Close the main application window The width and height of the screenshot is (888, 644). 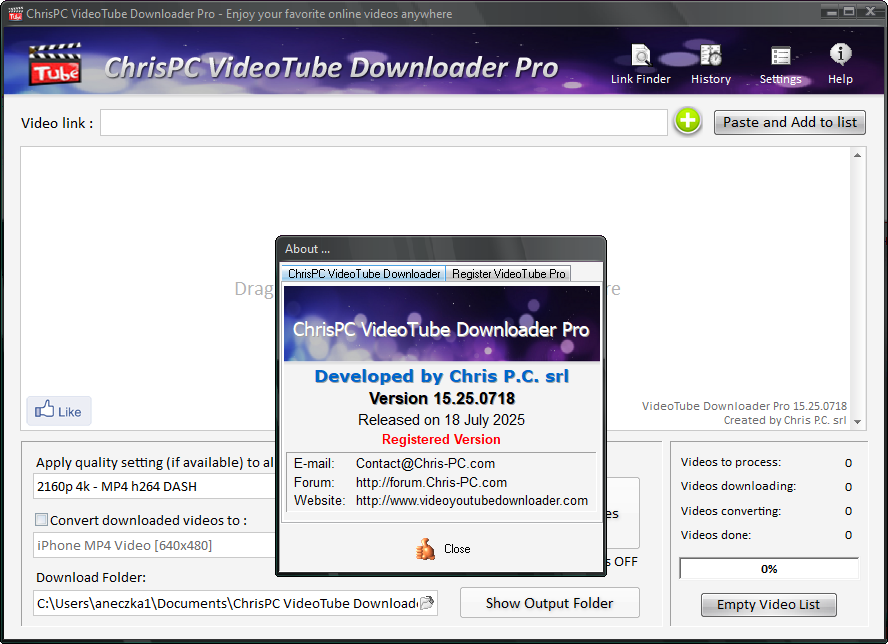pyautogui.click(x=870, y=11)
